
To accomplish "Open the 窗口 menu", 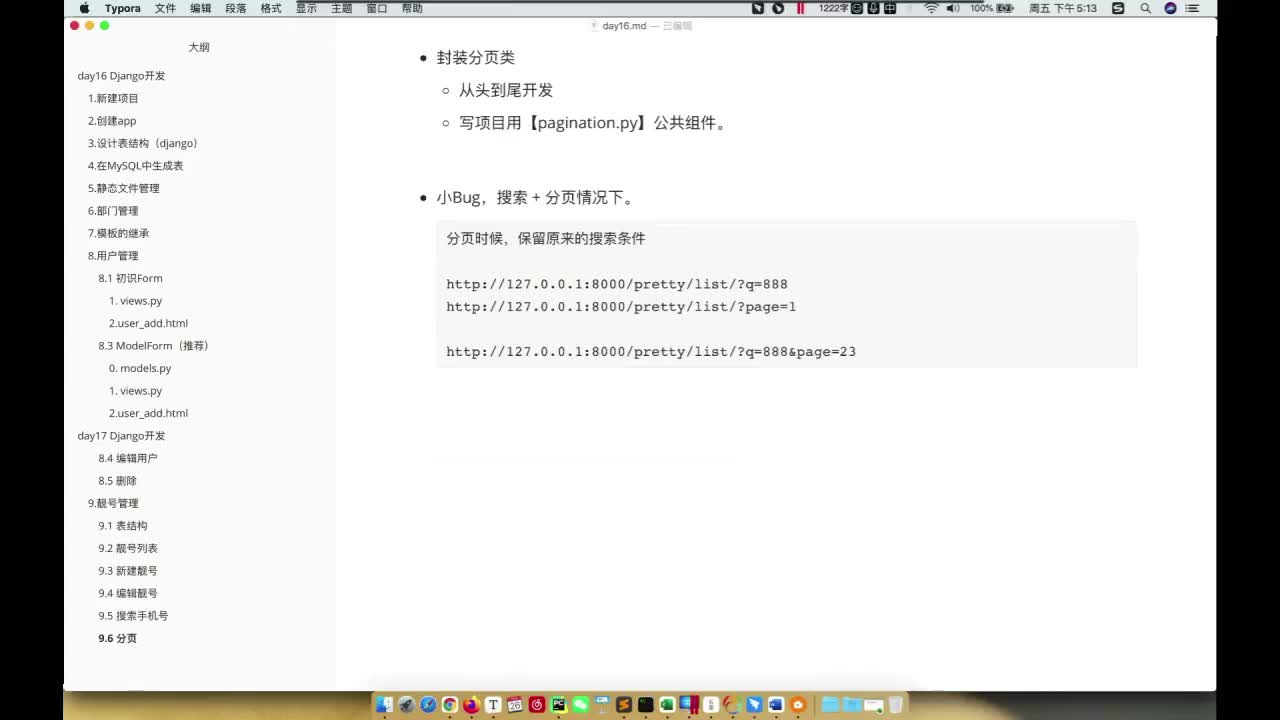I will [377, 8].
